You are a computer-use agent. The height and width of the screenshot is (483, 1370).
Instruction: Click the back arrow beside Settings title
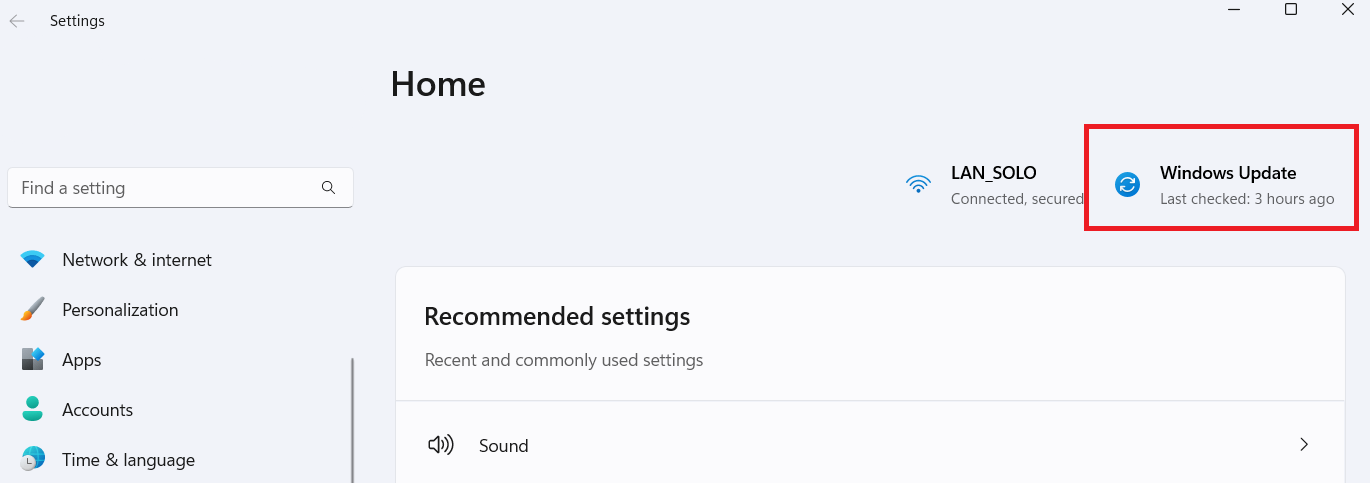tap(17, 21)
